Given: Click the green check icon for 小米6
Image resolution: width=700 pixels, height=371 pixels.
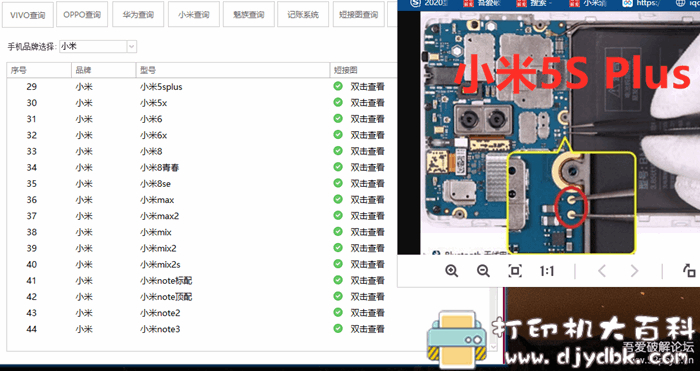Looking at the screenshot, I should pos(338,118).
